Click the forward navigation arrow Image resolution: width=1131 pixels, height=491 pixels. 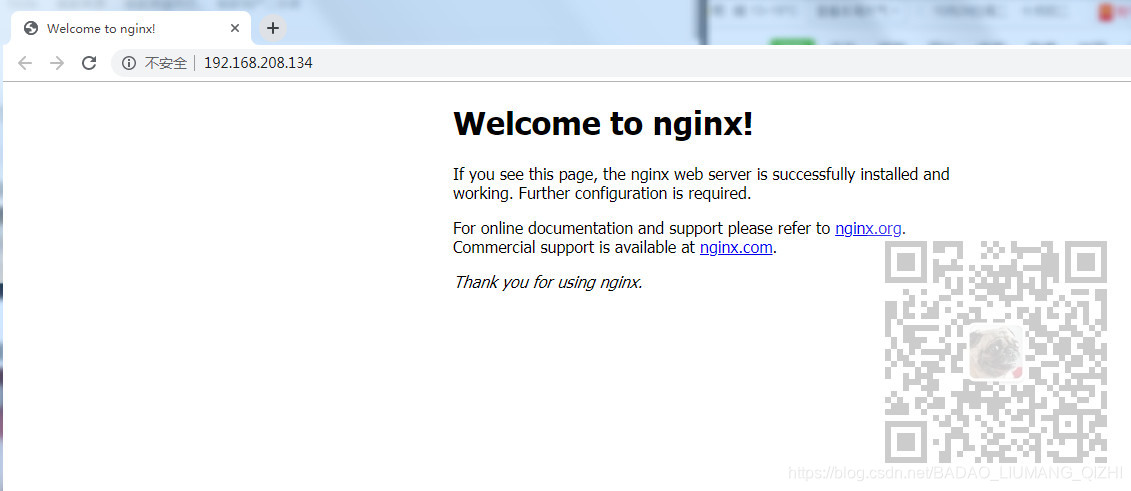click(x=57, y=63)
